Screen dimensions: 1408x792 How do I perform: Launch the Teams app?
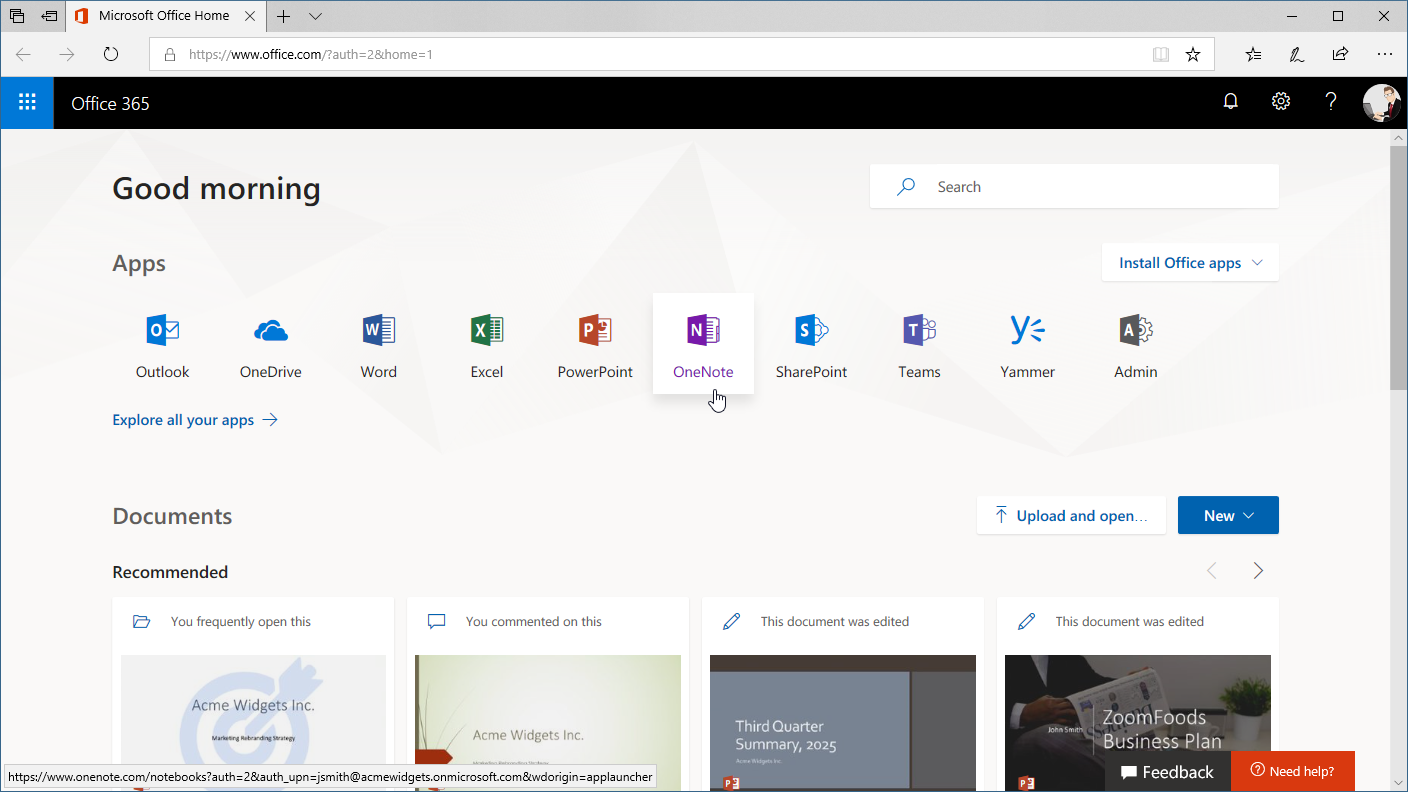[x=919, y=344]
